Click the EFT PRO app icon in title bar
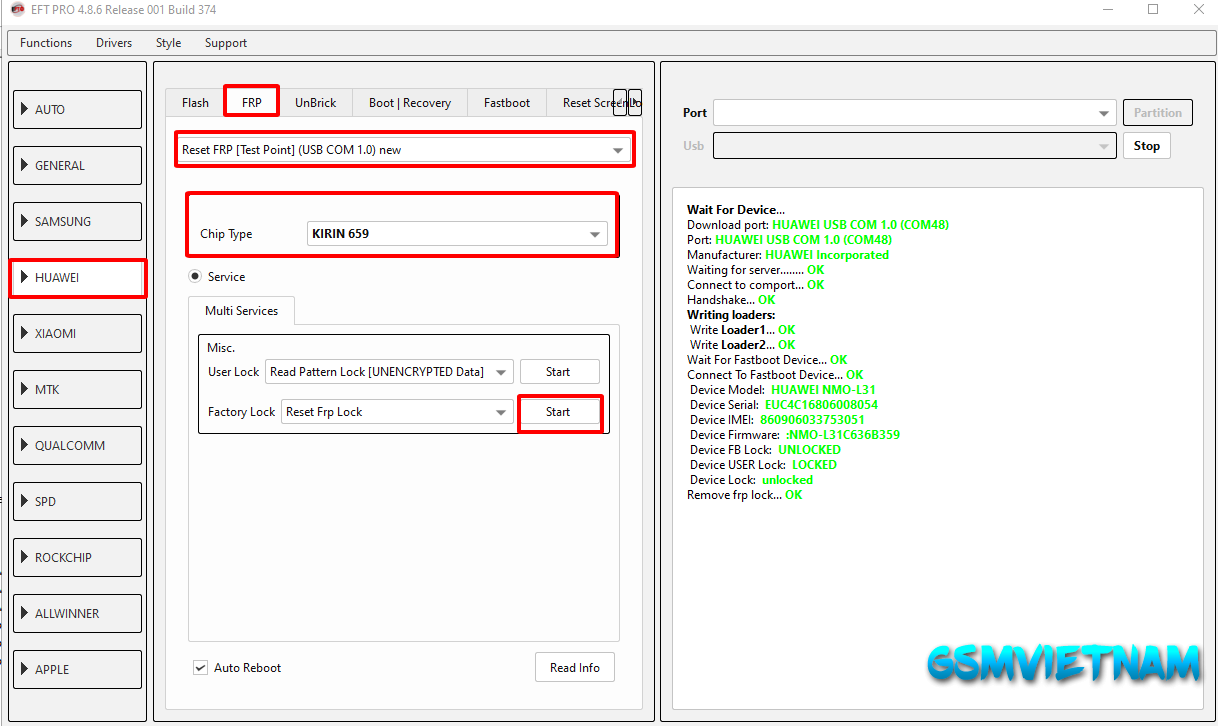Screen dimensions: 1218x726 (x=17, y=10)
